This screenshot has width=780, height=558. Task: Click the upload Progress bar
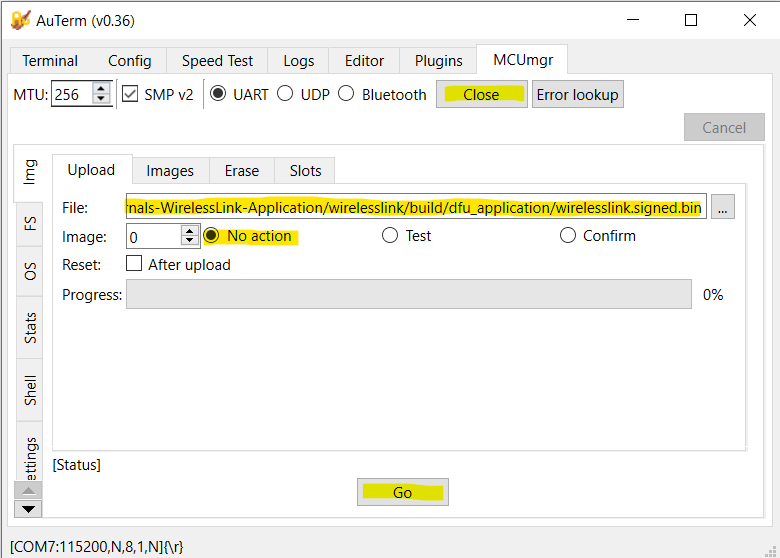click(x=408, y=294)
